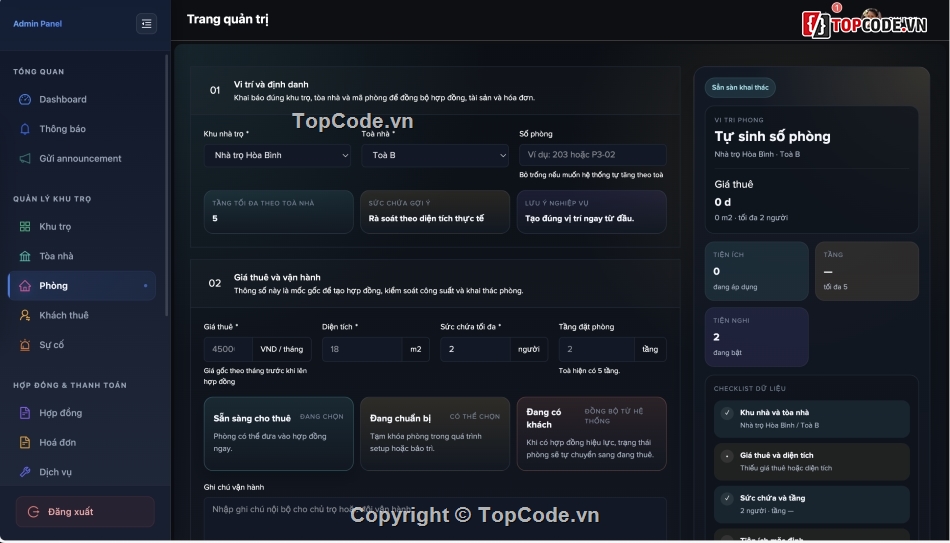Click the Gửi announcement megaphone icon
This screenshot has height=543, width=950.
[25, 159]
